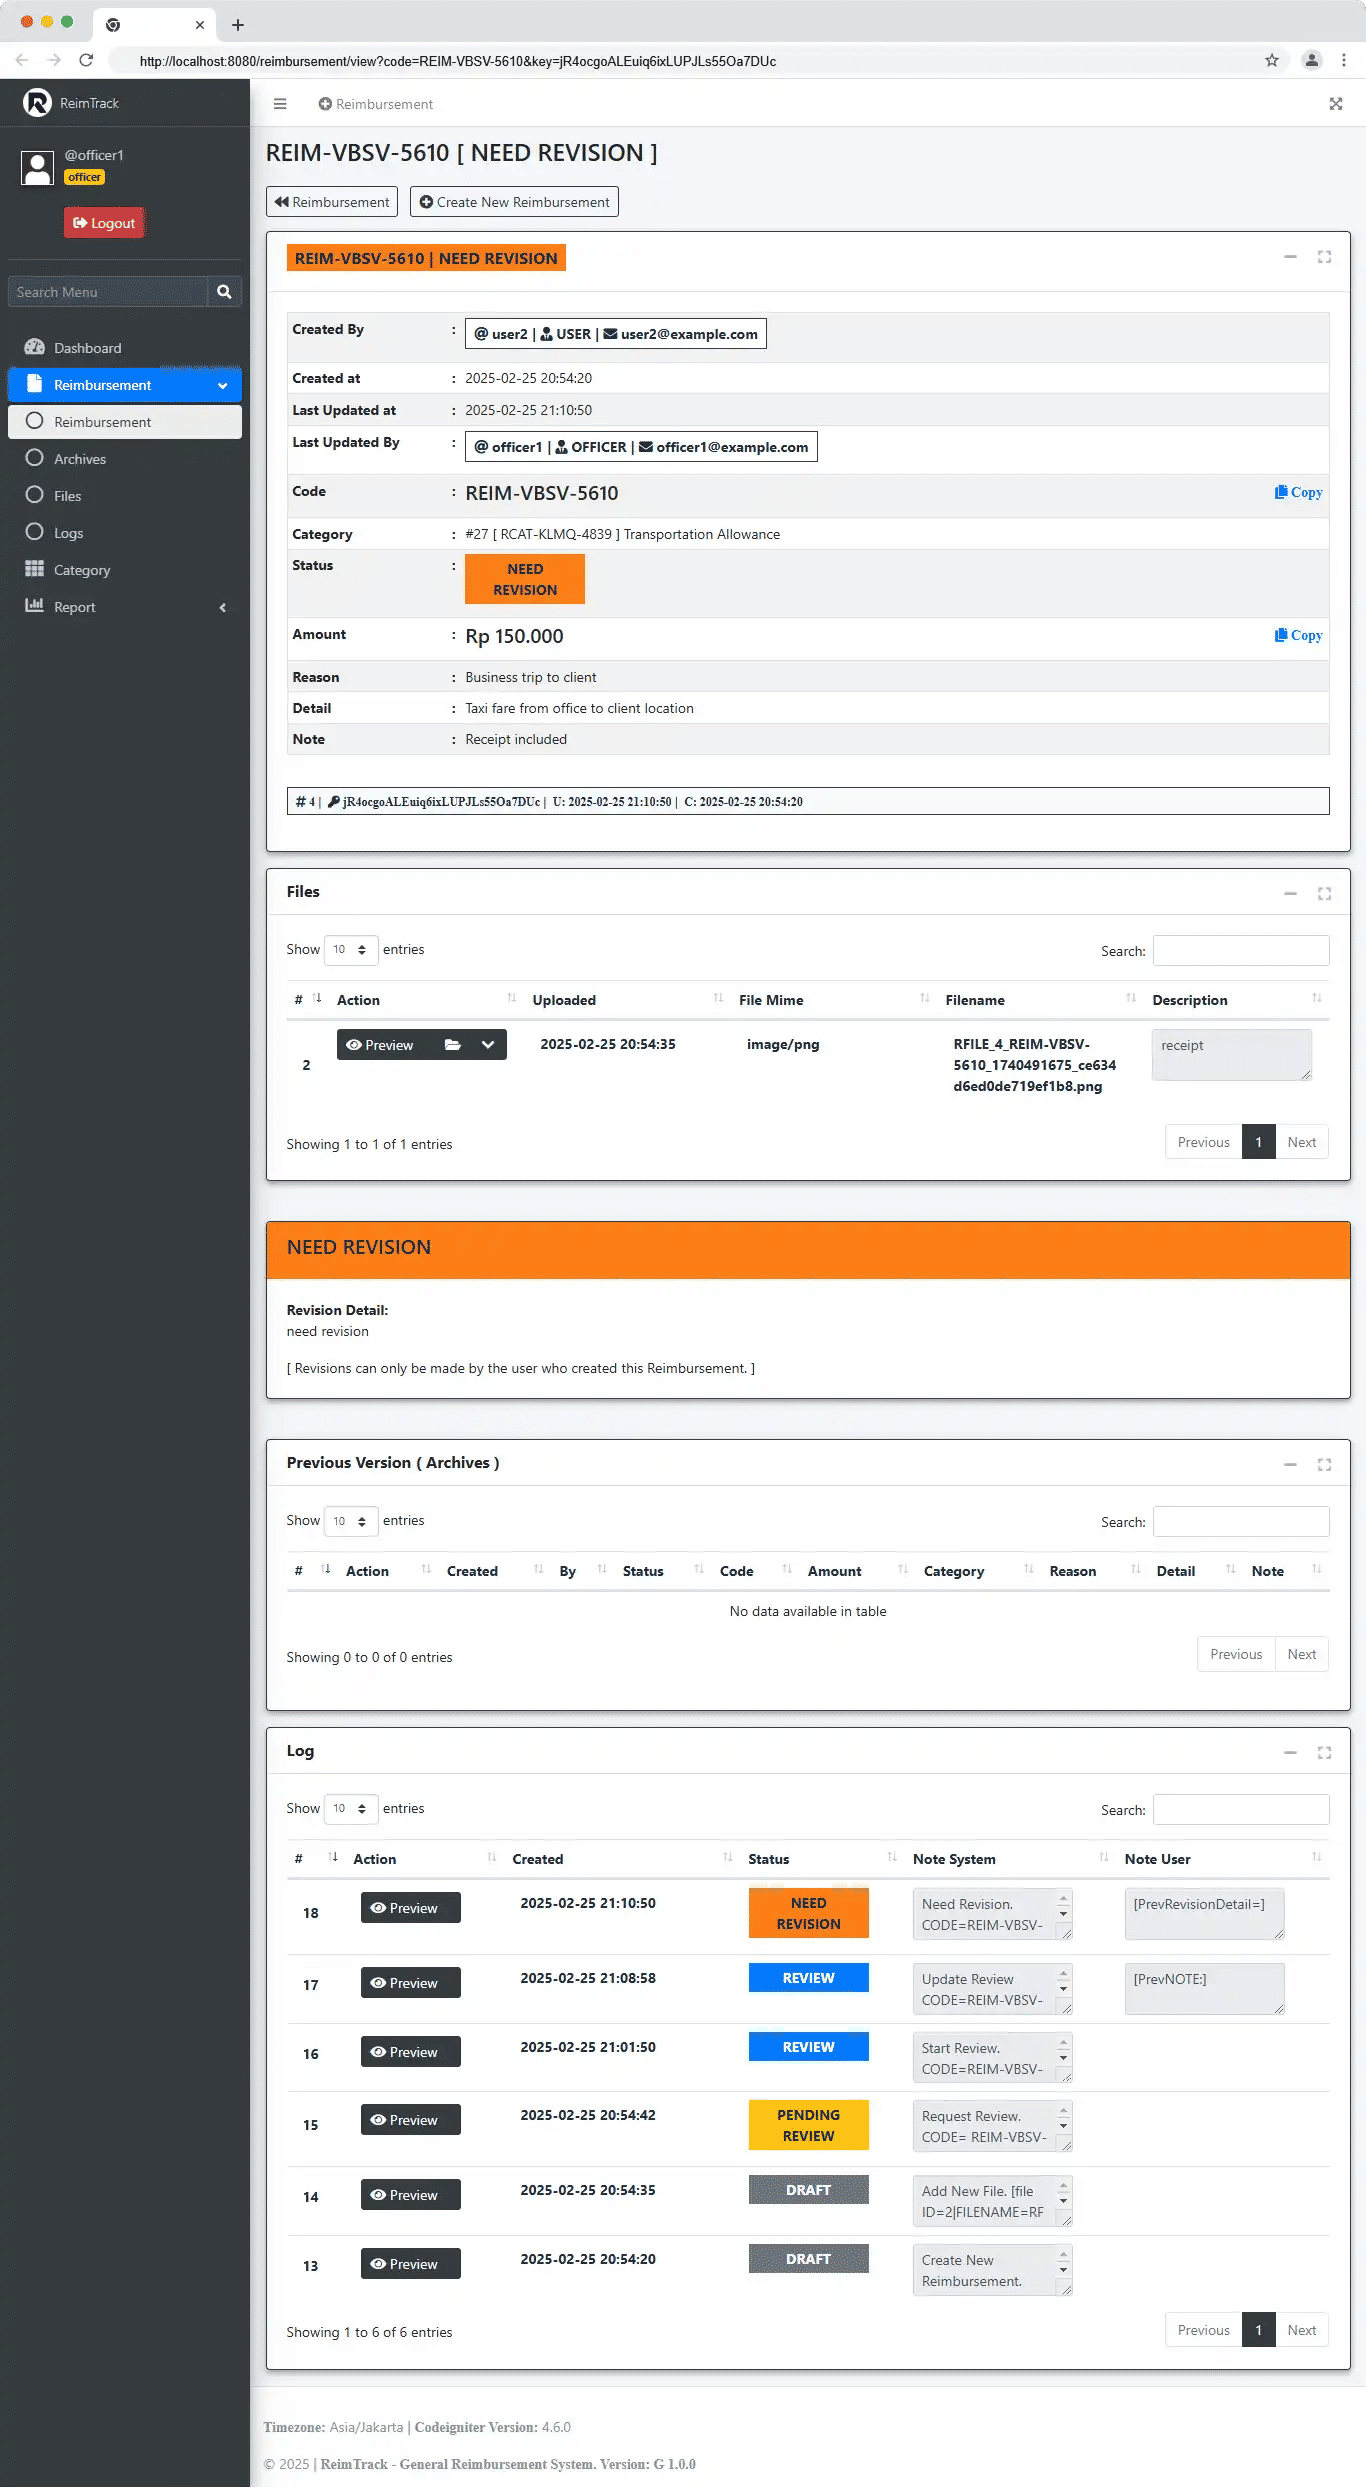Open Log entries-per-page dropdown
The width and height of the screenshot is (1366, 2491).
(x=351, y=1809)
